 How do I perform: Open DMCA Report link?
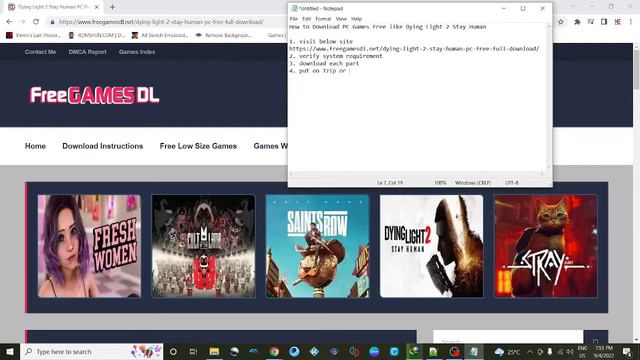(87, 52)
